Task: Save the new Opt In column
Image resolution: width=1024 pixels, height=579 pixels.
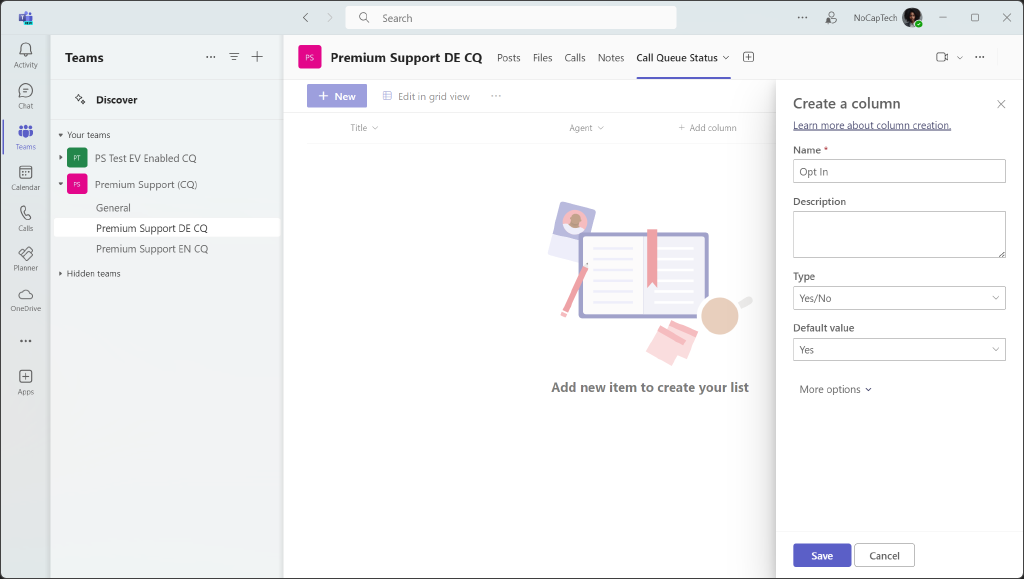Action: [x=821, y=555]
